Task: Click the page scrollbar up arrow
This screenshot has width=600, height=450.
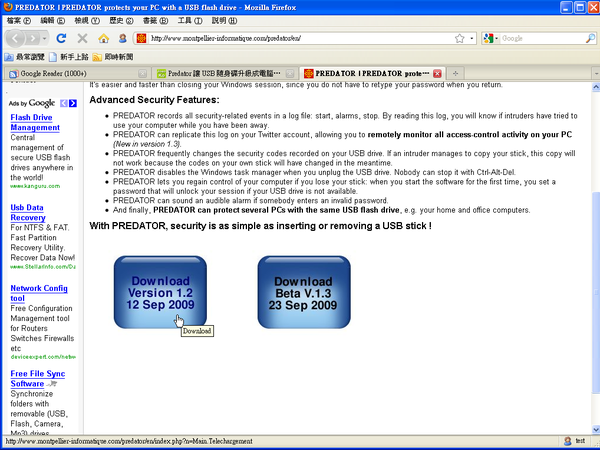Action: tap(596, 87)
